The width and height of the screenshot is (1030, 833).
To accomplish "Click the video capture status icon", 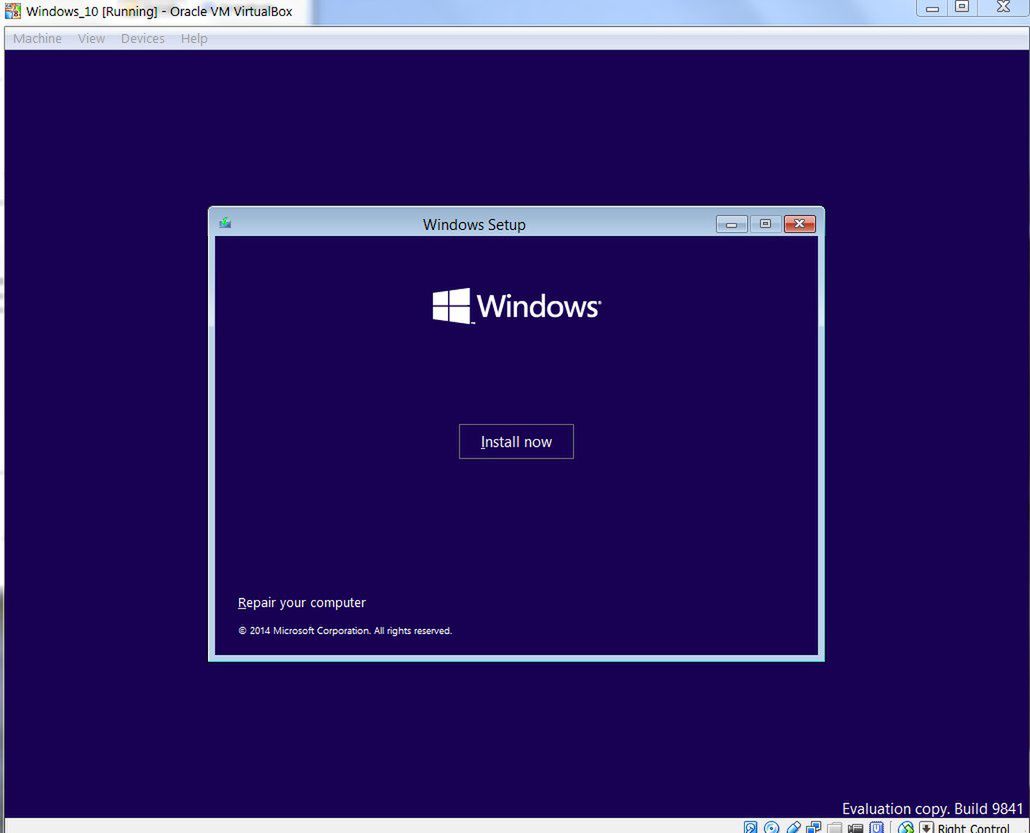I will tap(855, 828).
